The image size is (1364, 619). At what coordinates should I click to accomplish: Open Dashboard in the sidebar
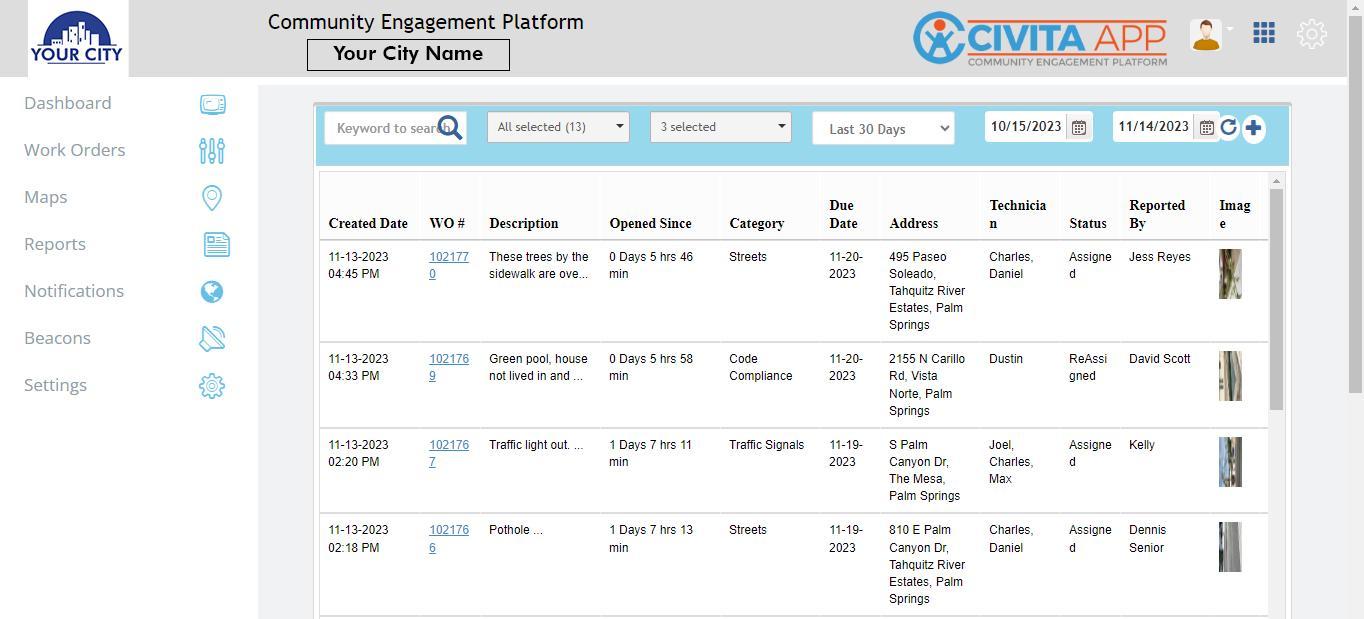(68, 103)
